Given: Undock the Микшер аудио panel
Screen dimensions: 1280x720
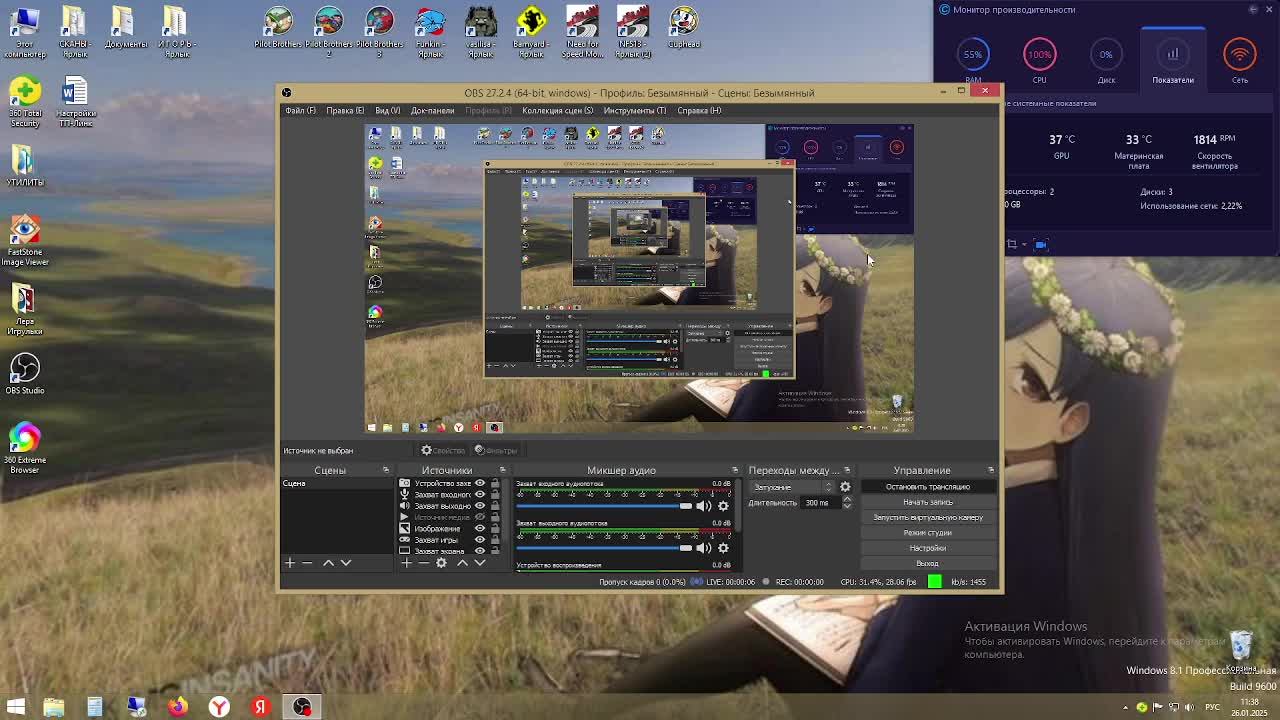Looking at the screenshot, I should click(x=735, y=470).
